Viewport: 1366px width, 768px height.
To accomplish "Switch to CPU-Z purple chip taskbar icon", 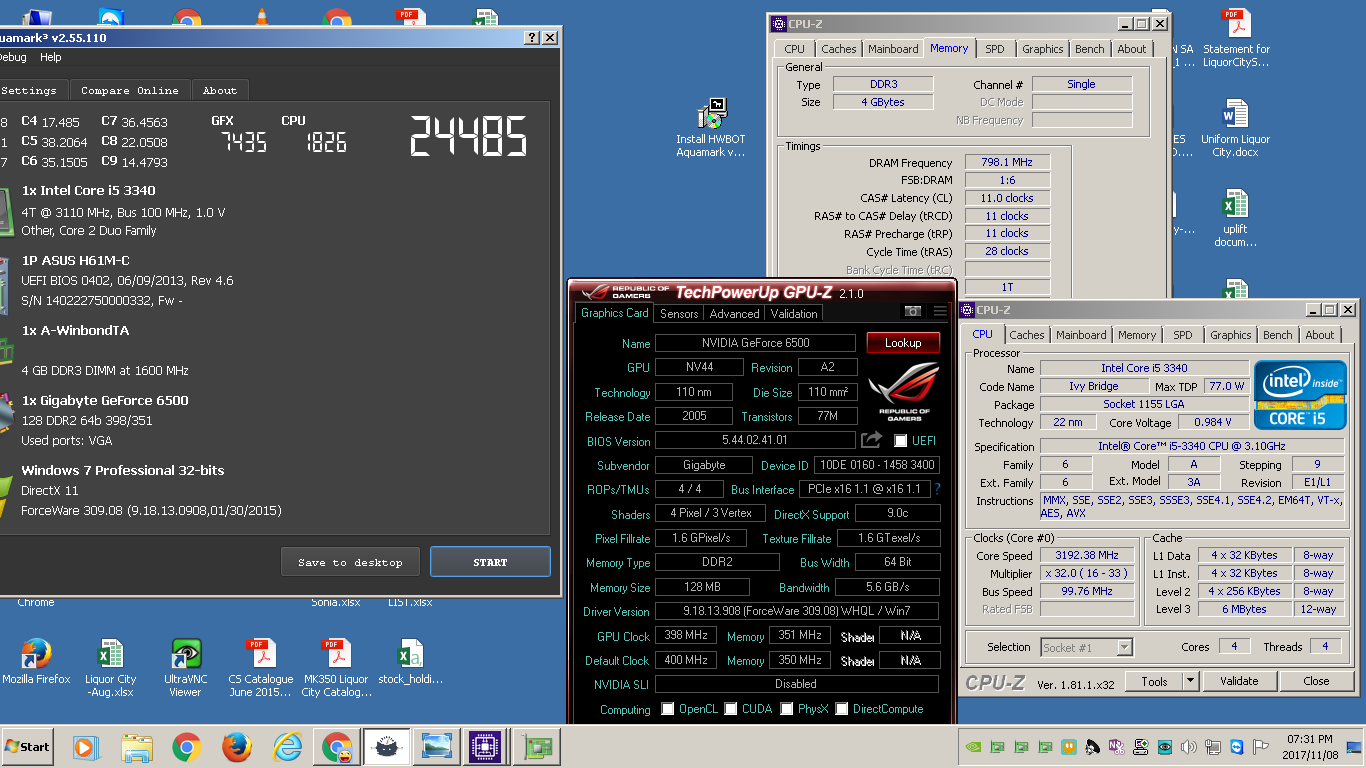I will 485,747.
